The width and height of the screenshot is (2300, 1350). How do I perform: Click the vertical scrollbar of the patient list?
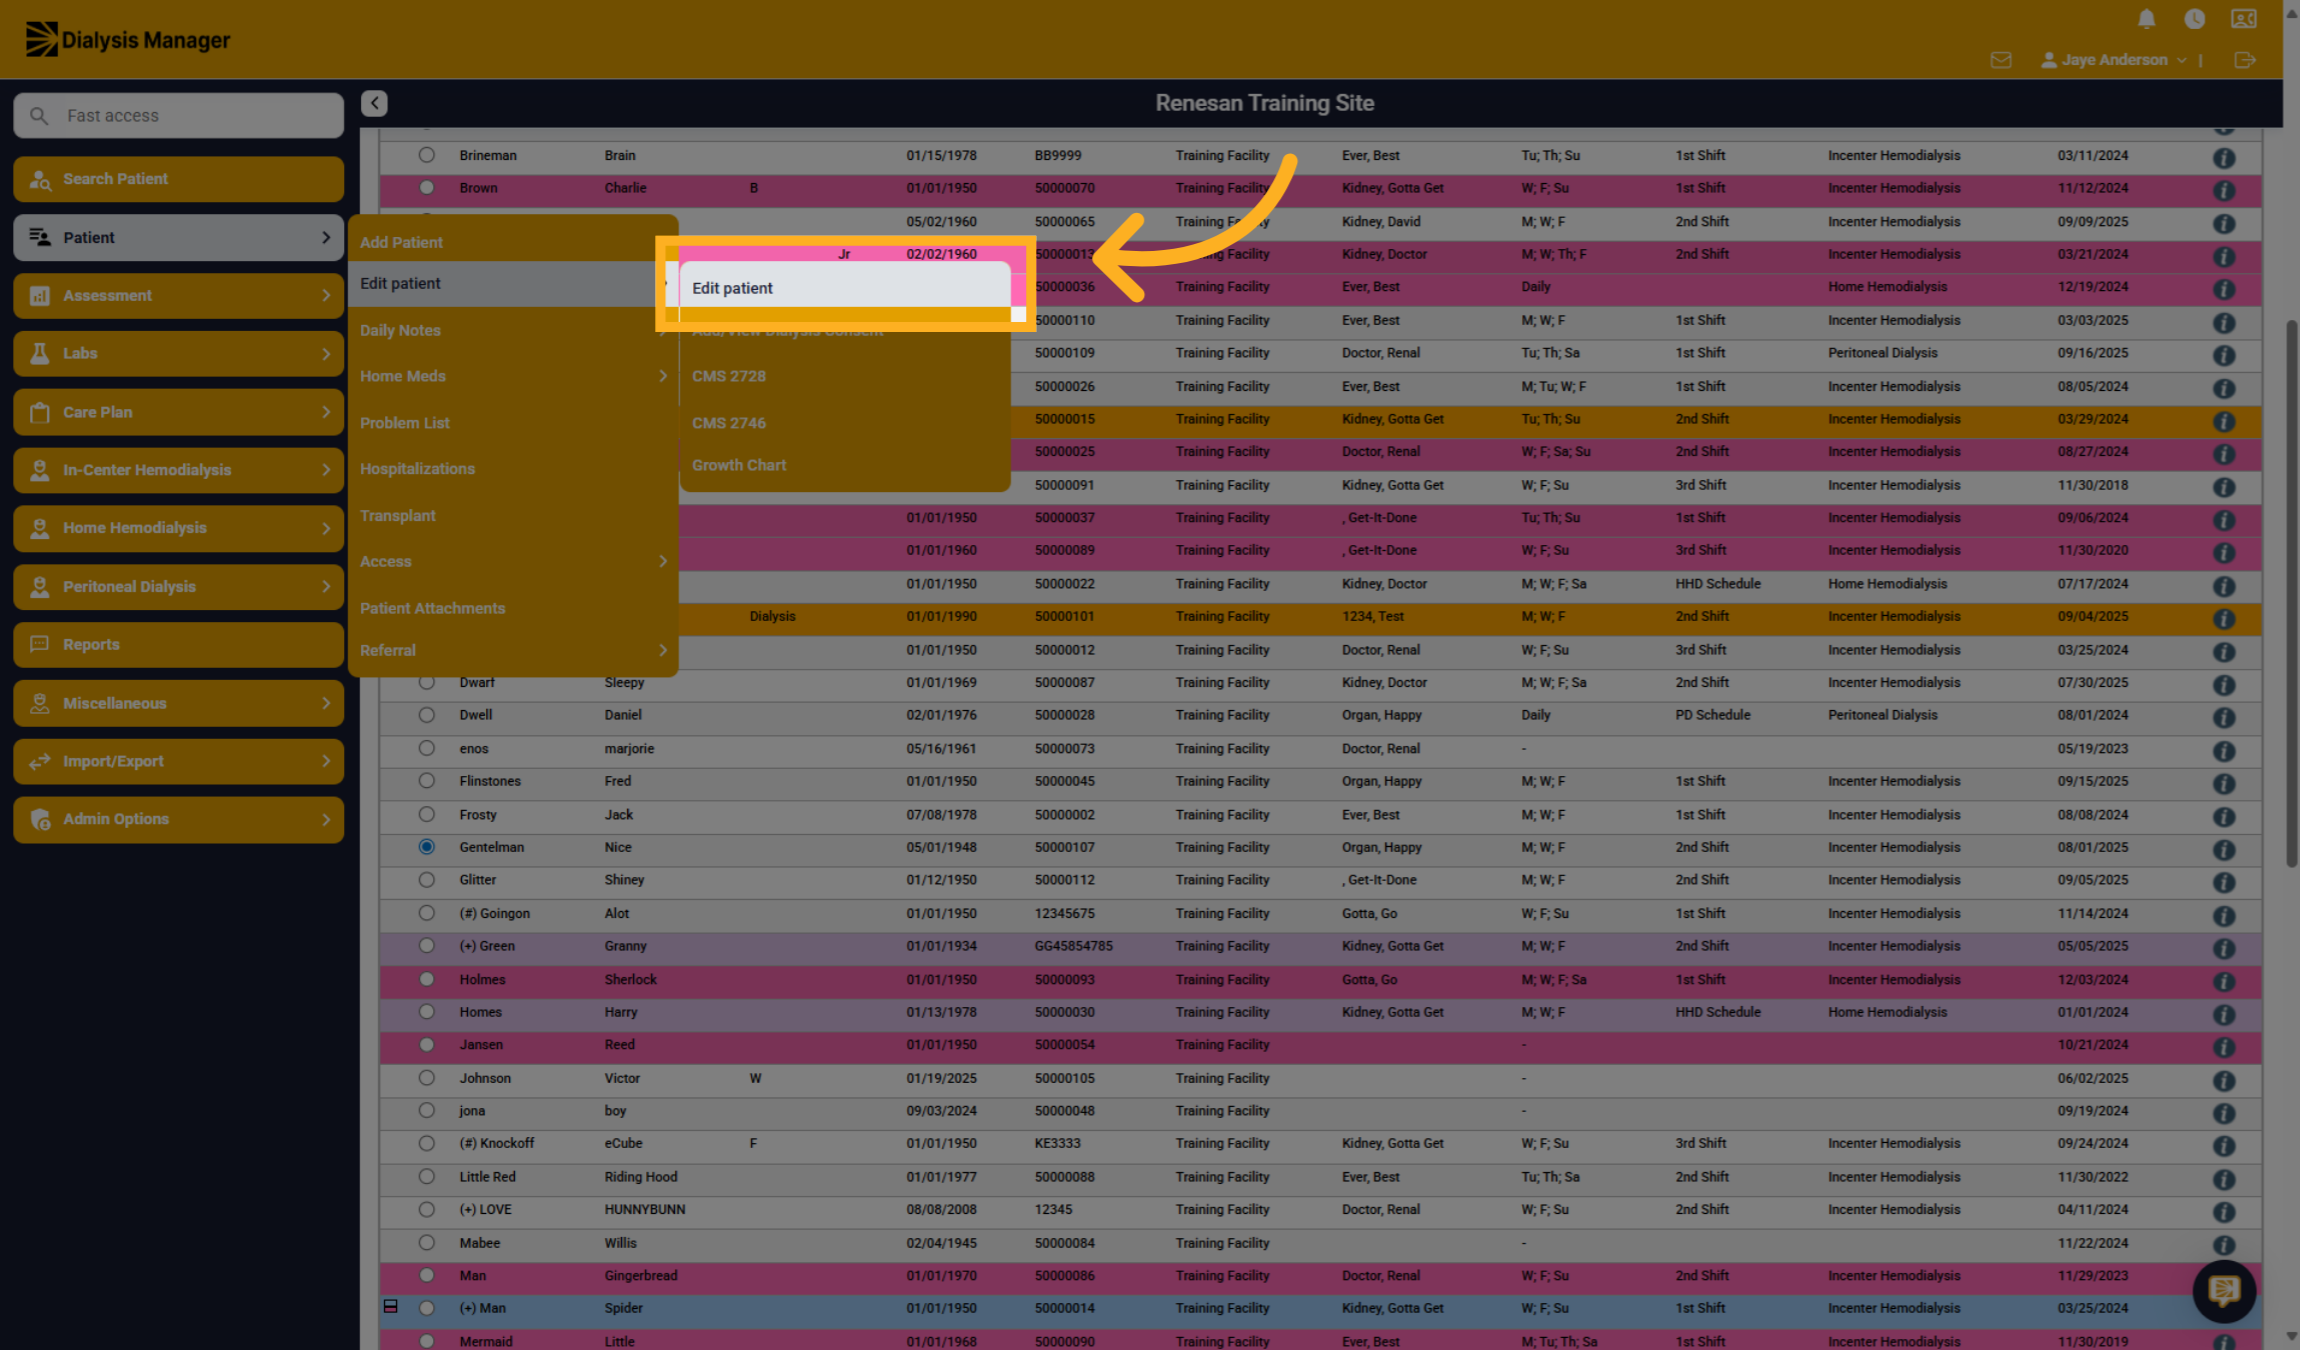point(2291,592)
